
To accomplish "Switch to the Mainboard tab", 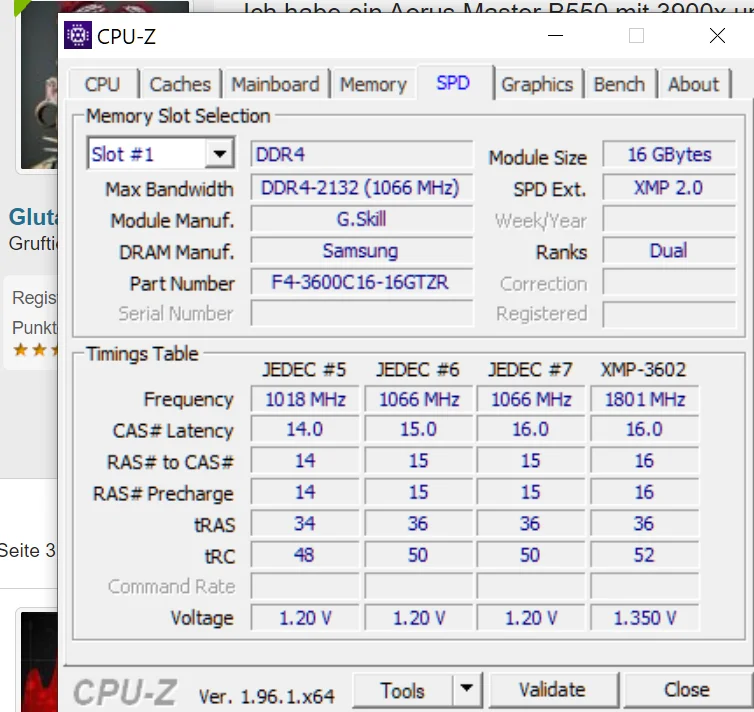I will pos(276,85).
